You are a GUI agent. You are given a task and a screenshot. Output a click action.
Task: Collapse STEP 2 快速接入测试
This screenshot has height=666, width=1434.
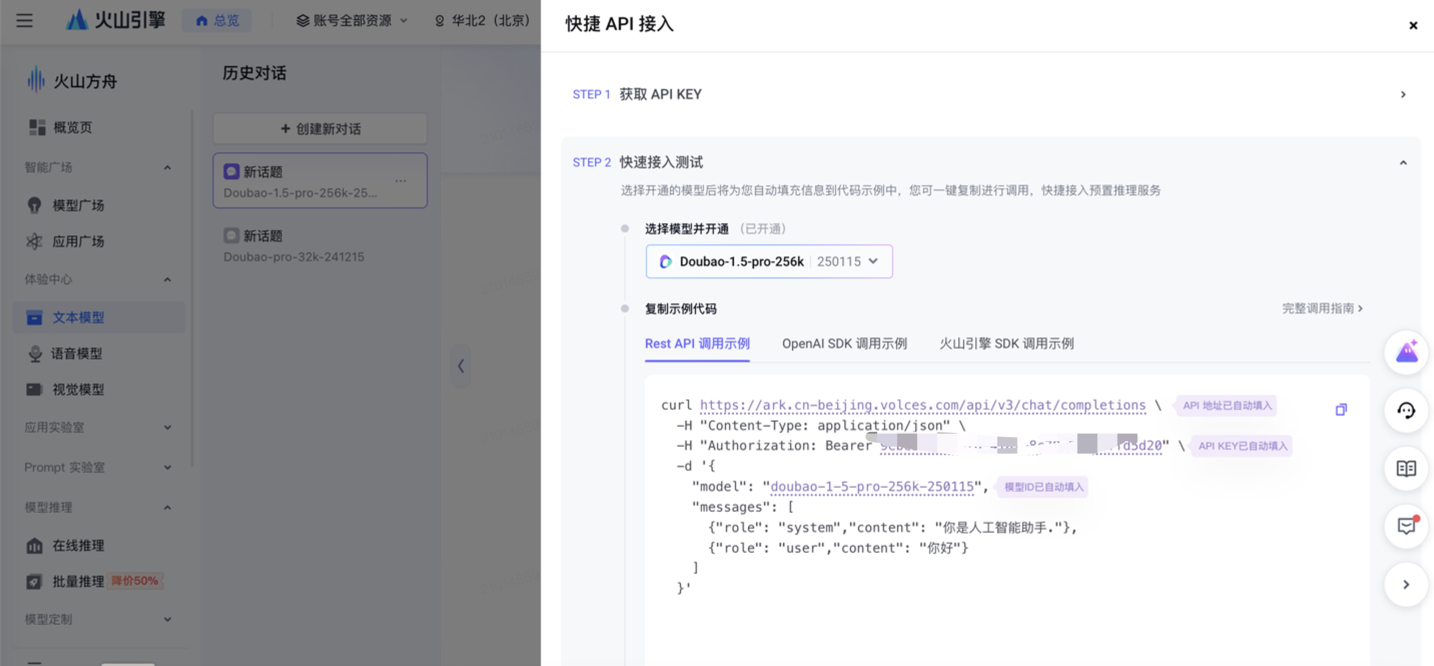(1403, 162)
